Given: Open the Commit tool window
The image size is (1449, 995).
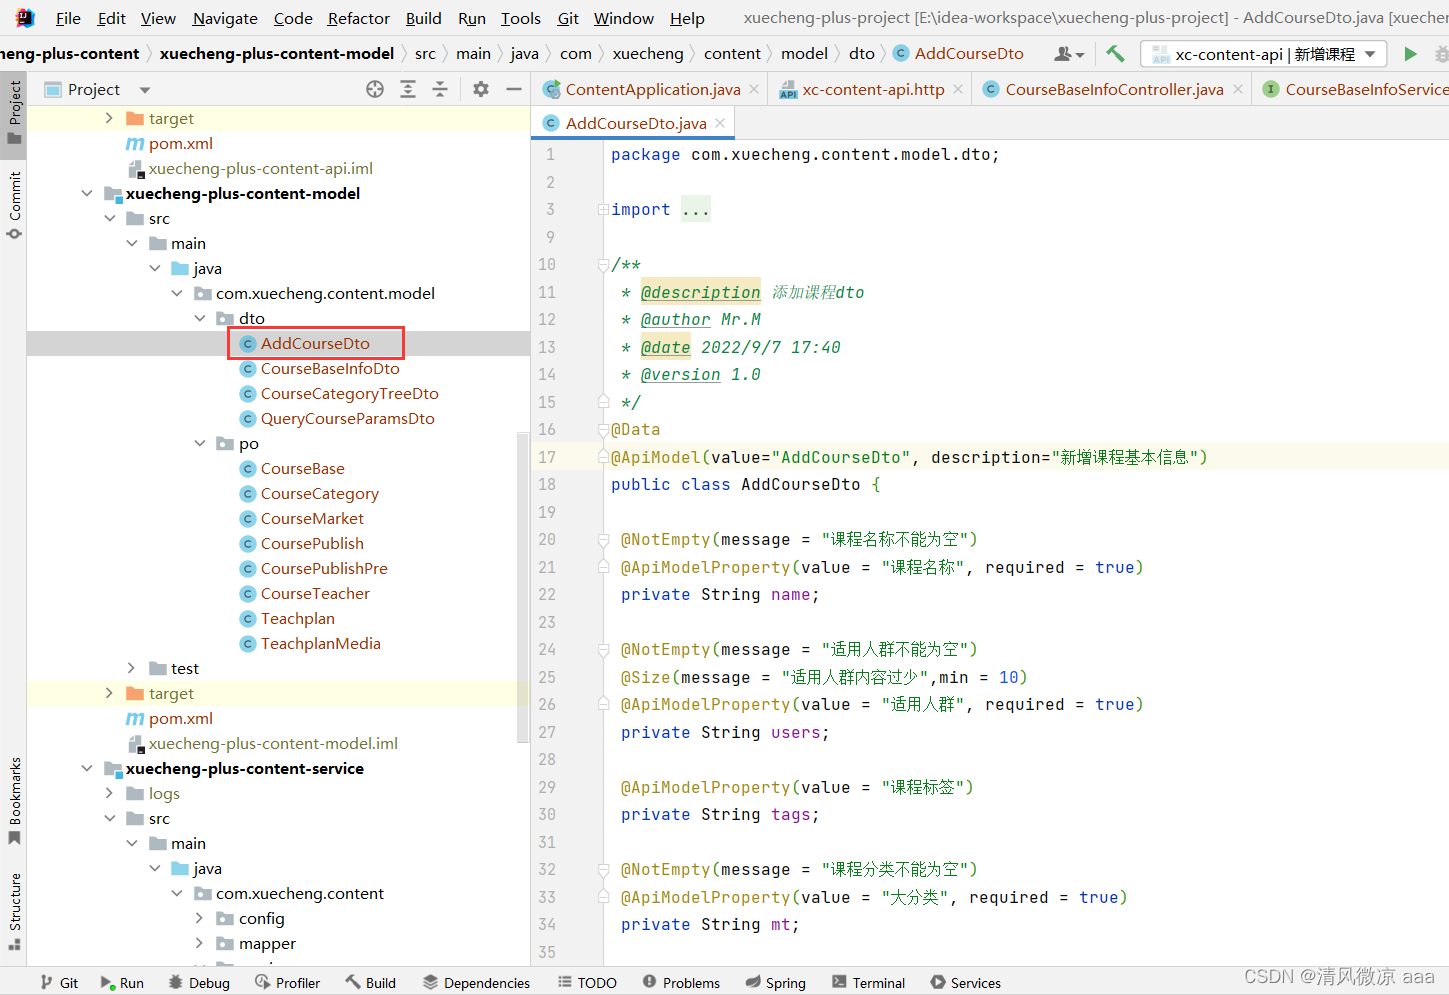Looking at the screenshot, I should tap(14, 205).
